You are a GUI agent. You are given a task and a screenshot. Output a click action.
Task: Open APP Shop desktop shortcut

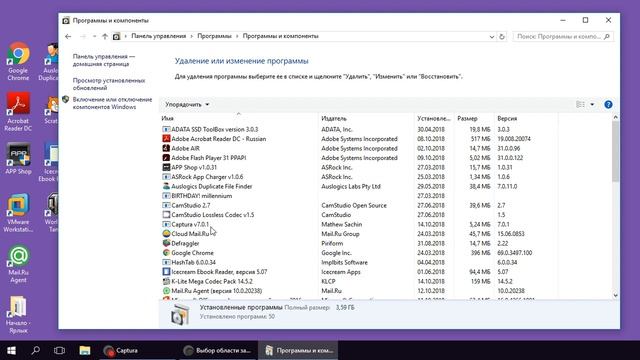point(18,158)
